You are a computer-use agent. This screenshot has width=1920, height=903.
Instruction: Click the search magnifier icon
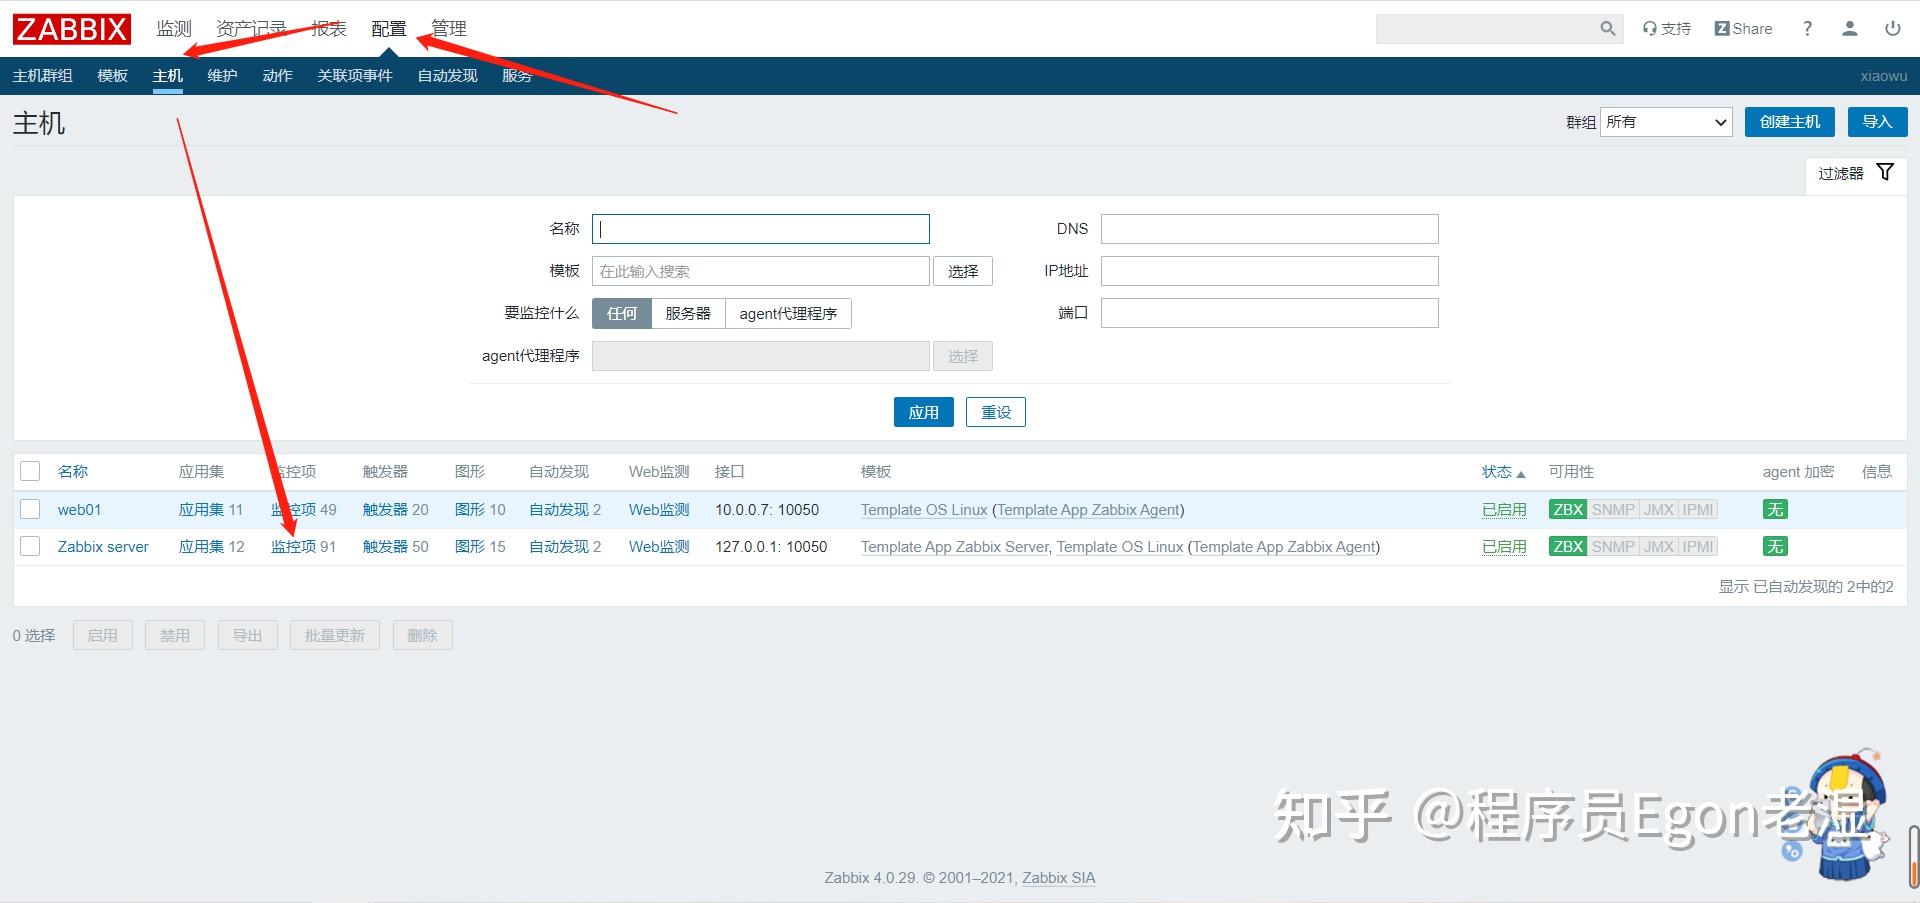pyautogui.click(x=1607, y=28)
